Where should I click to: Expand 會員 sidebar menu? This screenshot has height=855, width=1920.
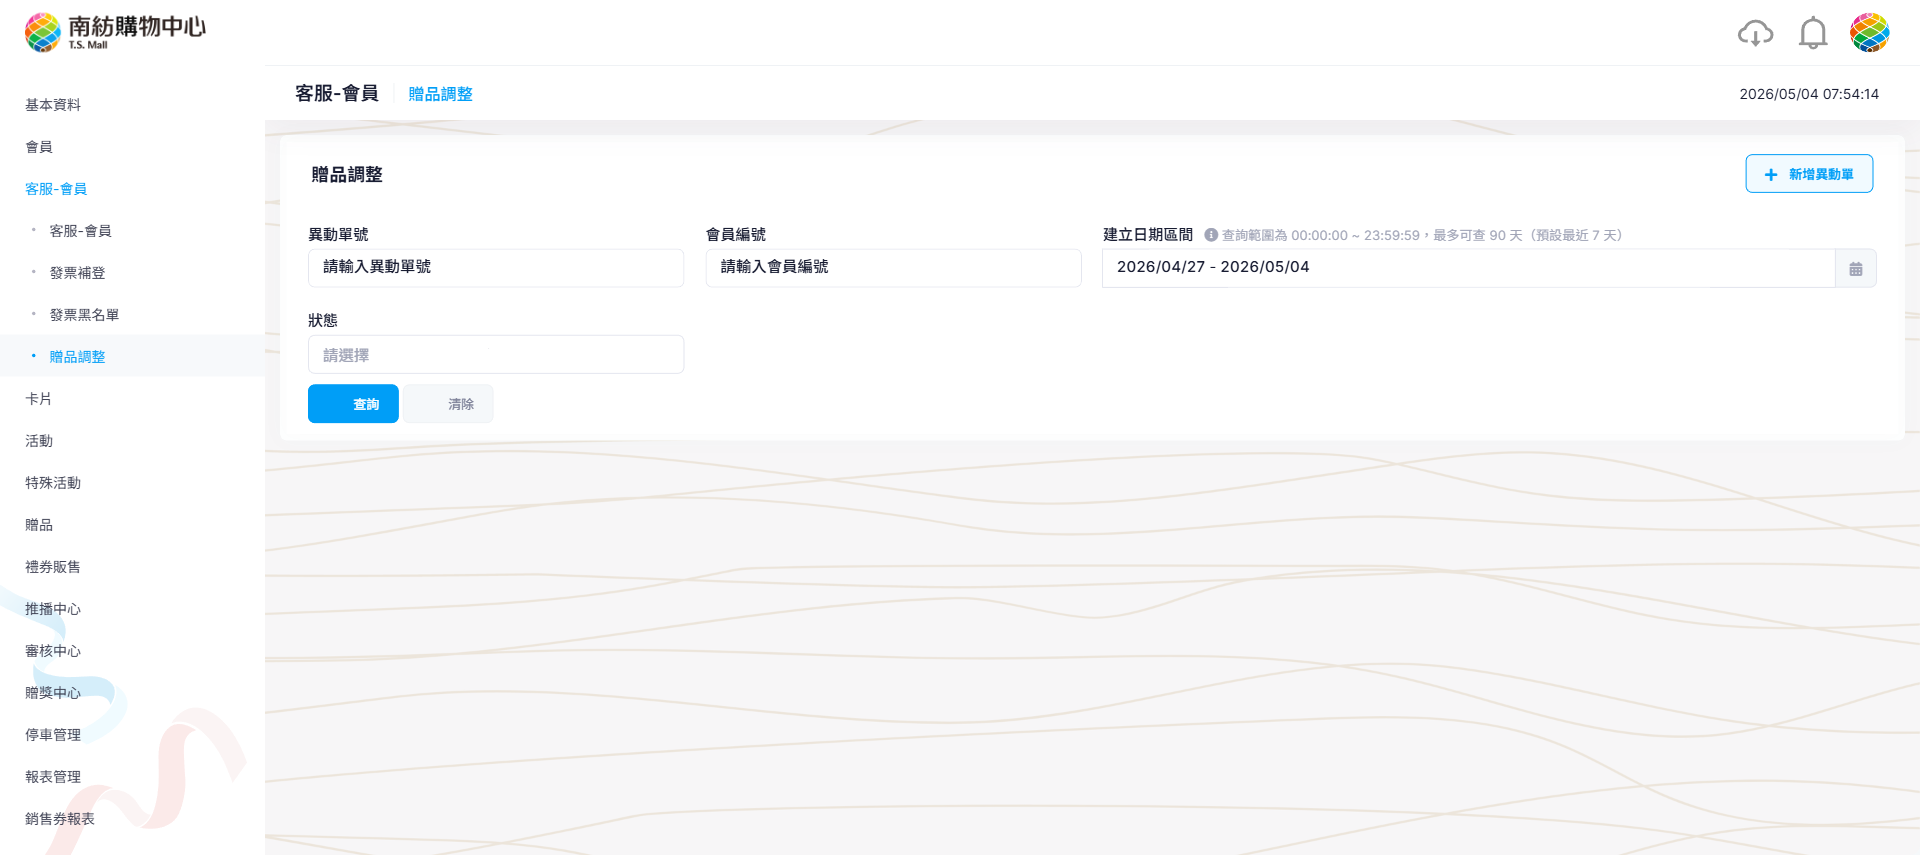tap(39, 147)
